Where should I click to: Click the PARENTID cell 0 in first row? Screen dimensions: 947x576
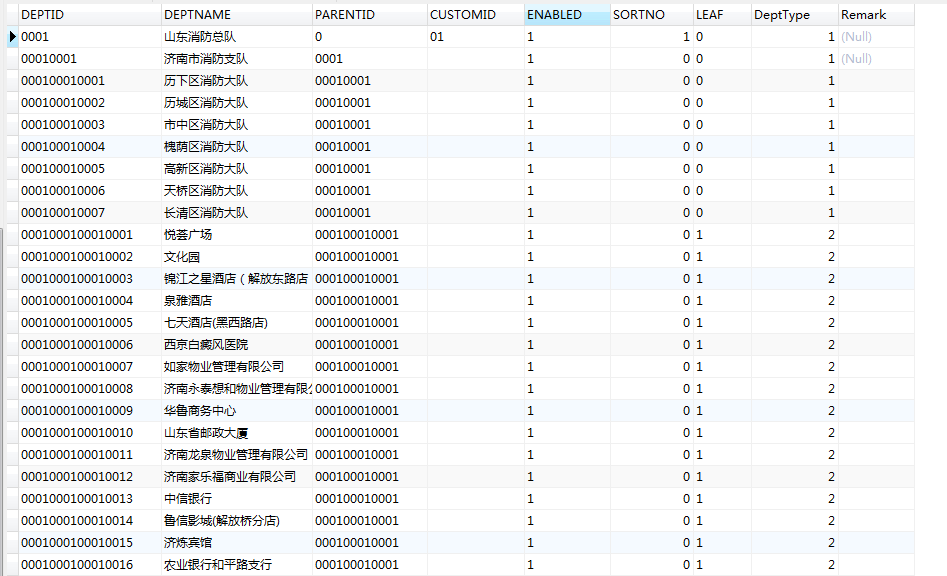pos(370,37)
